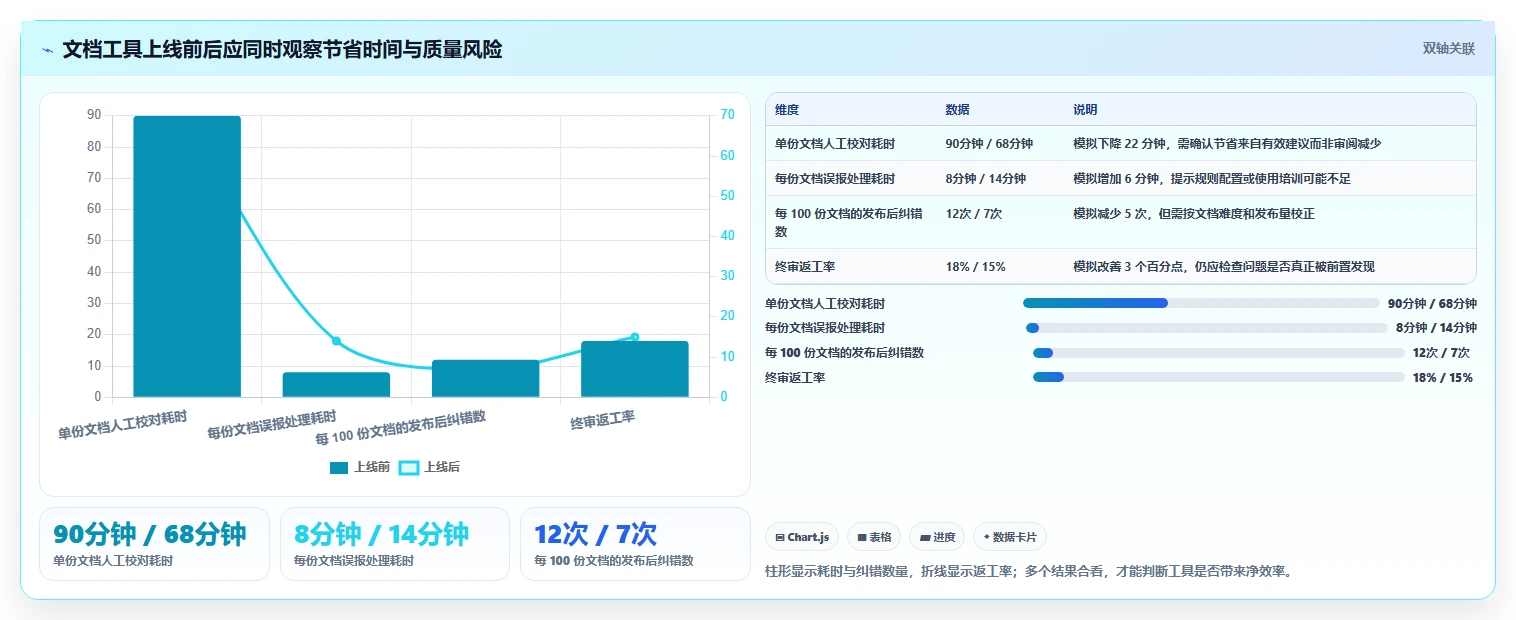This screenshot has height=620, width=1516.
Task: Click the right y-axis value 70
Action: [728, 115]
